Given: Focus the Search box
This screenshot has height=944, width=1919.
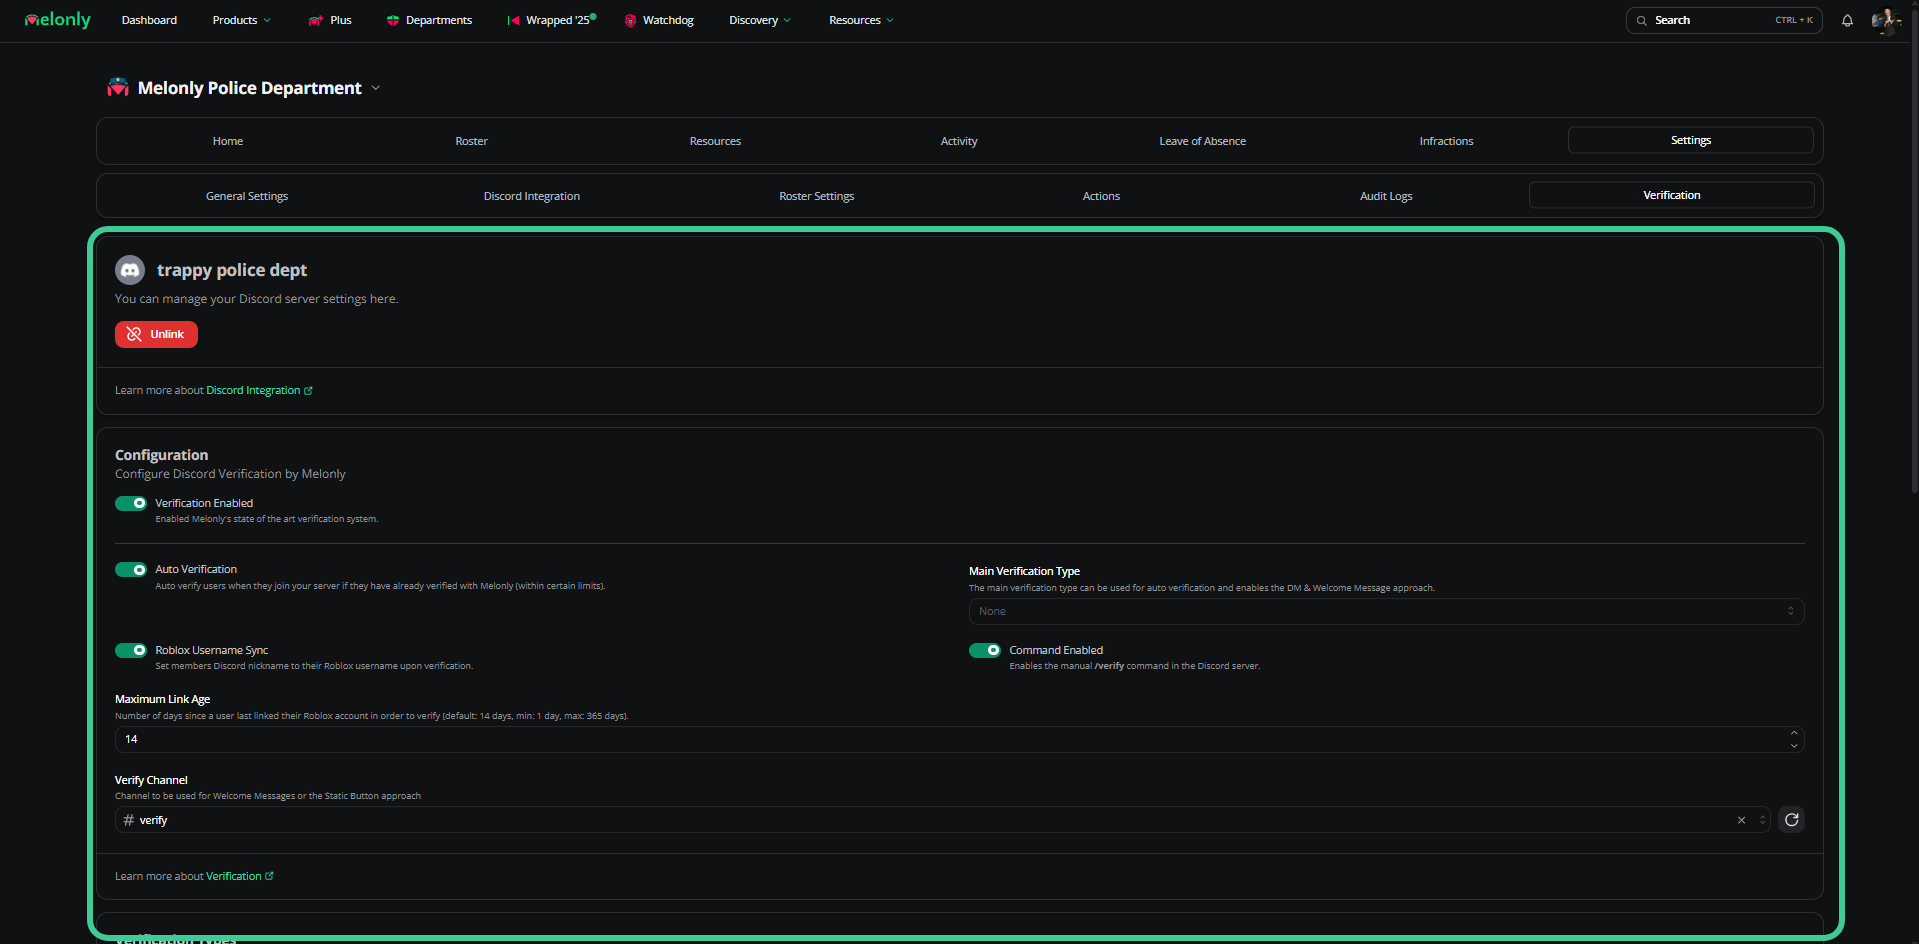Looking at the screenshot, I should coord(1724,20).
